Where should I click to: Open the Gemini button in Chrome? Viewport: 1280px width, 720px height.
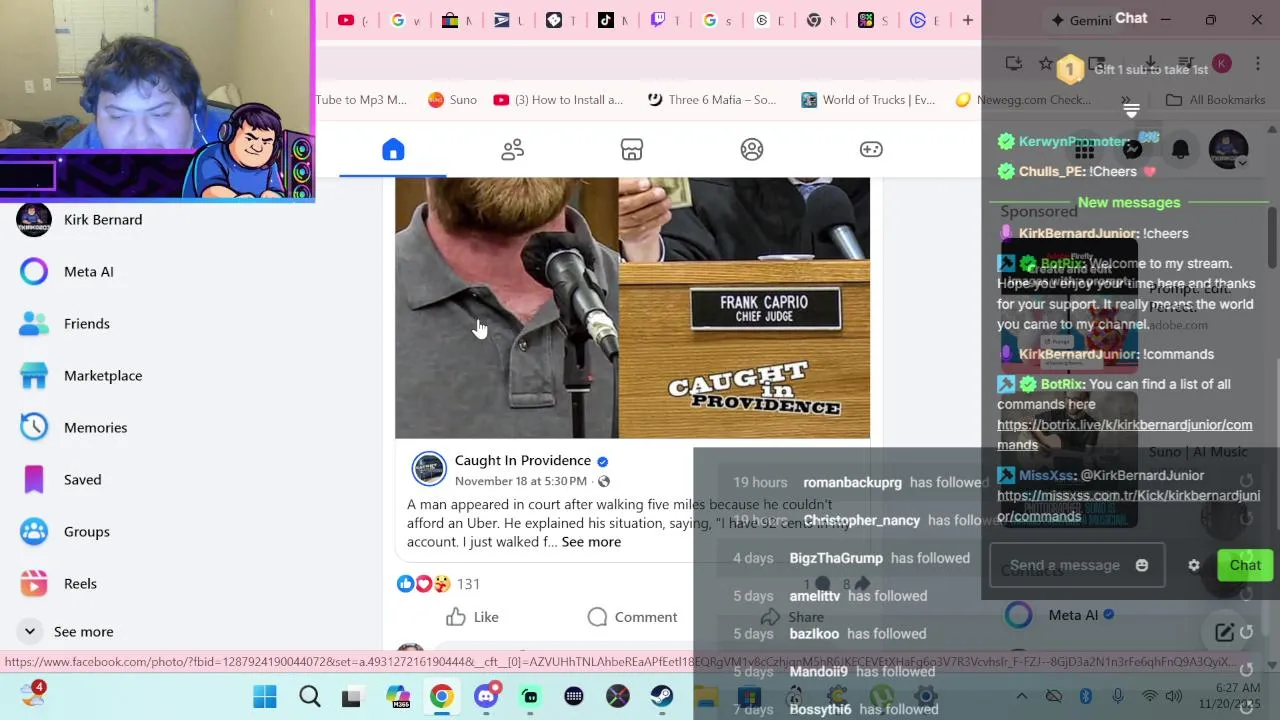tap(1082, 20)
